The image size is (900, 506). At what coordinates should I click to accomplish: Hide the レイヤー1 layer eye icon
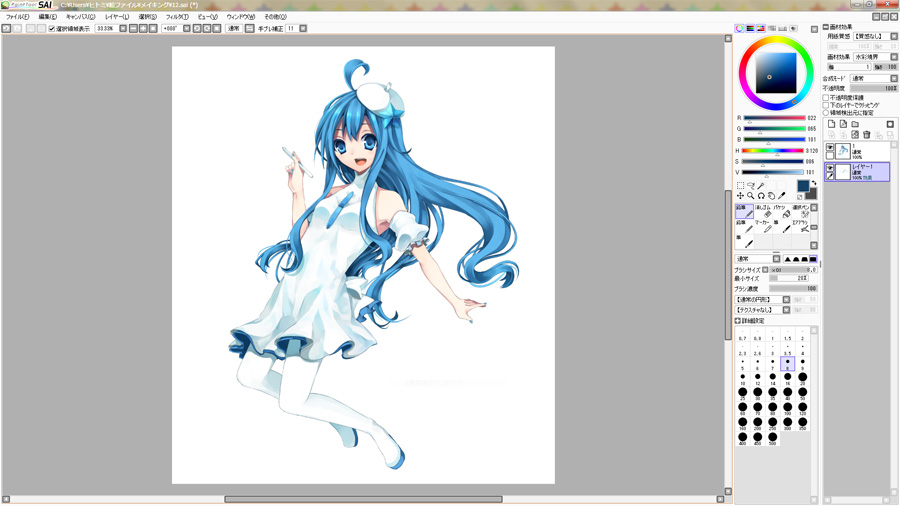click(x=830, y=168)
